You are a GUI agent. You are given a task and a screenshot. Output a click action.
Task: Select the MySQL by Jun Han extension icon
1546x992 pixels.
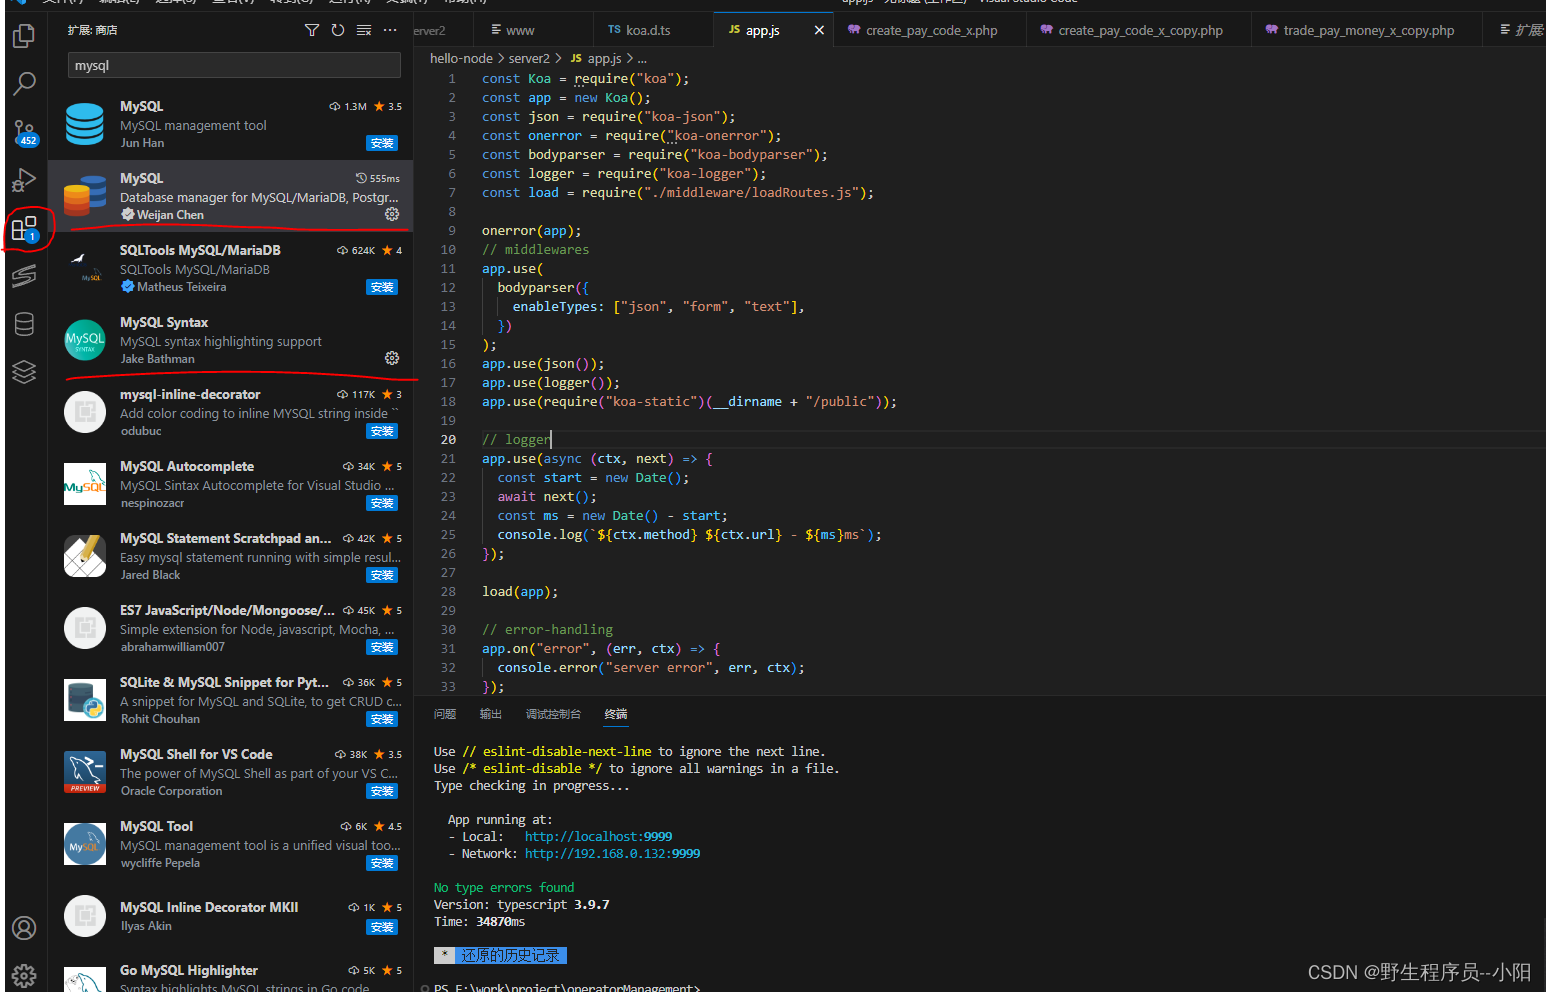[85, 124]
